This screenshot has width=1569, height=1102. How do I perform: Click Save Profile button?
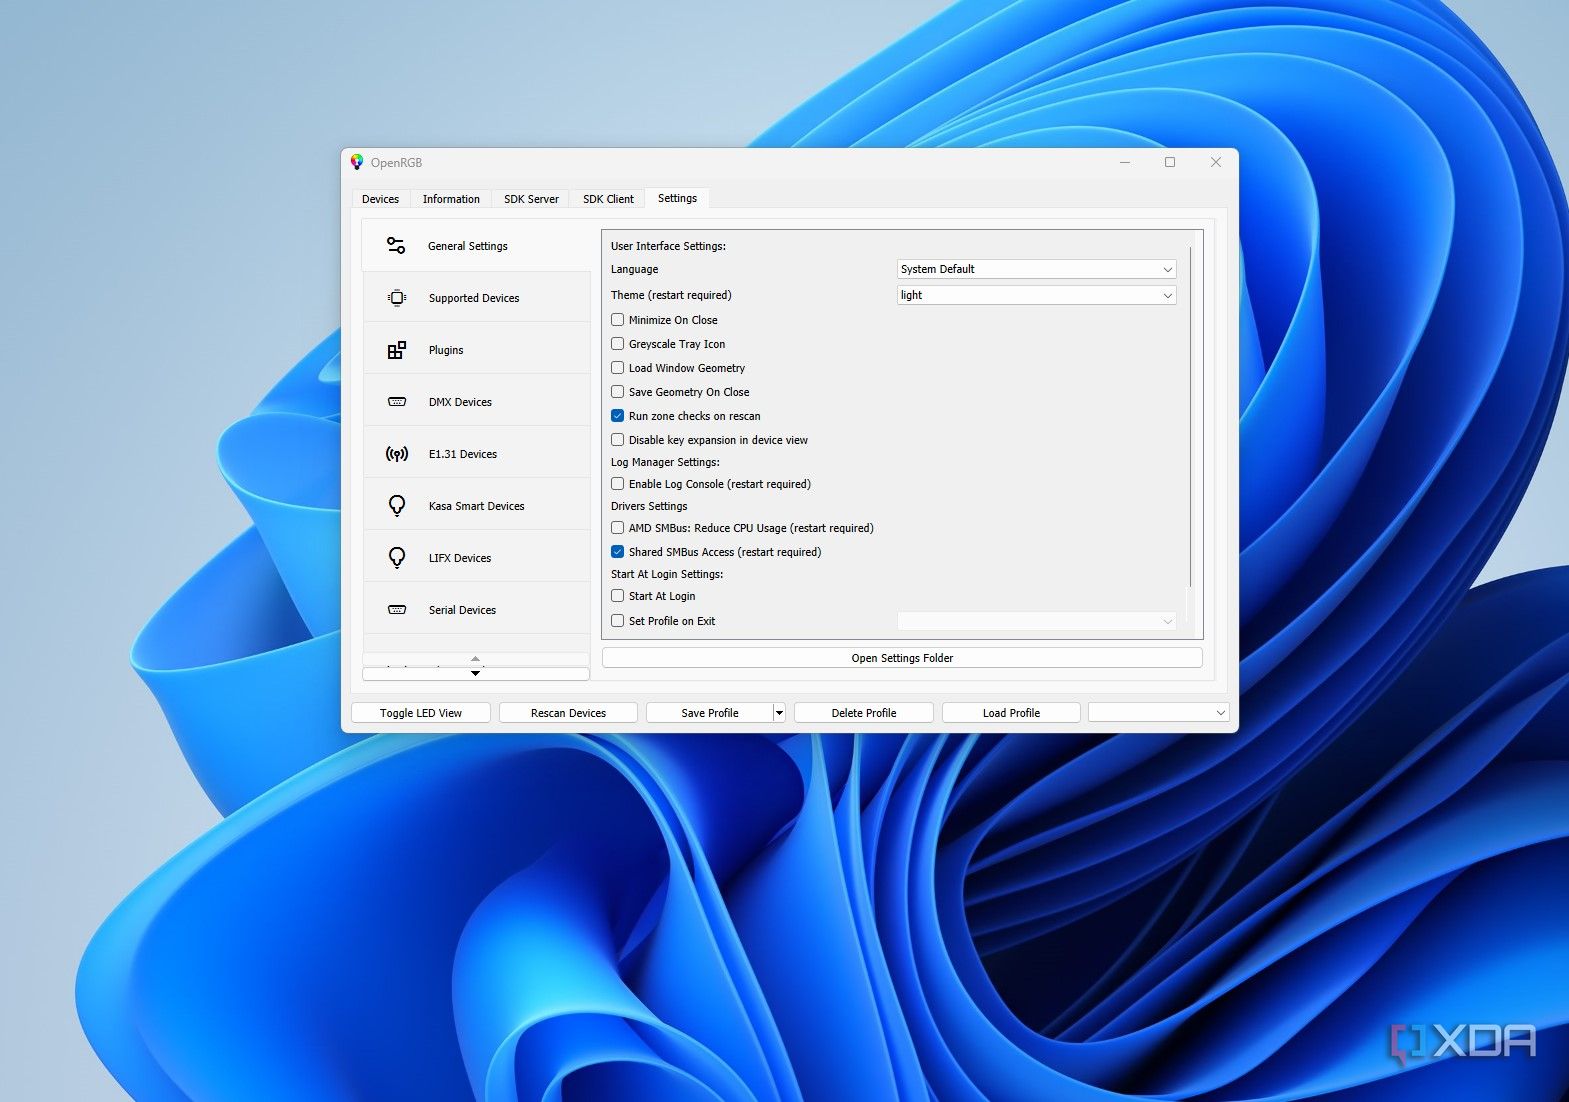(710, 713)
